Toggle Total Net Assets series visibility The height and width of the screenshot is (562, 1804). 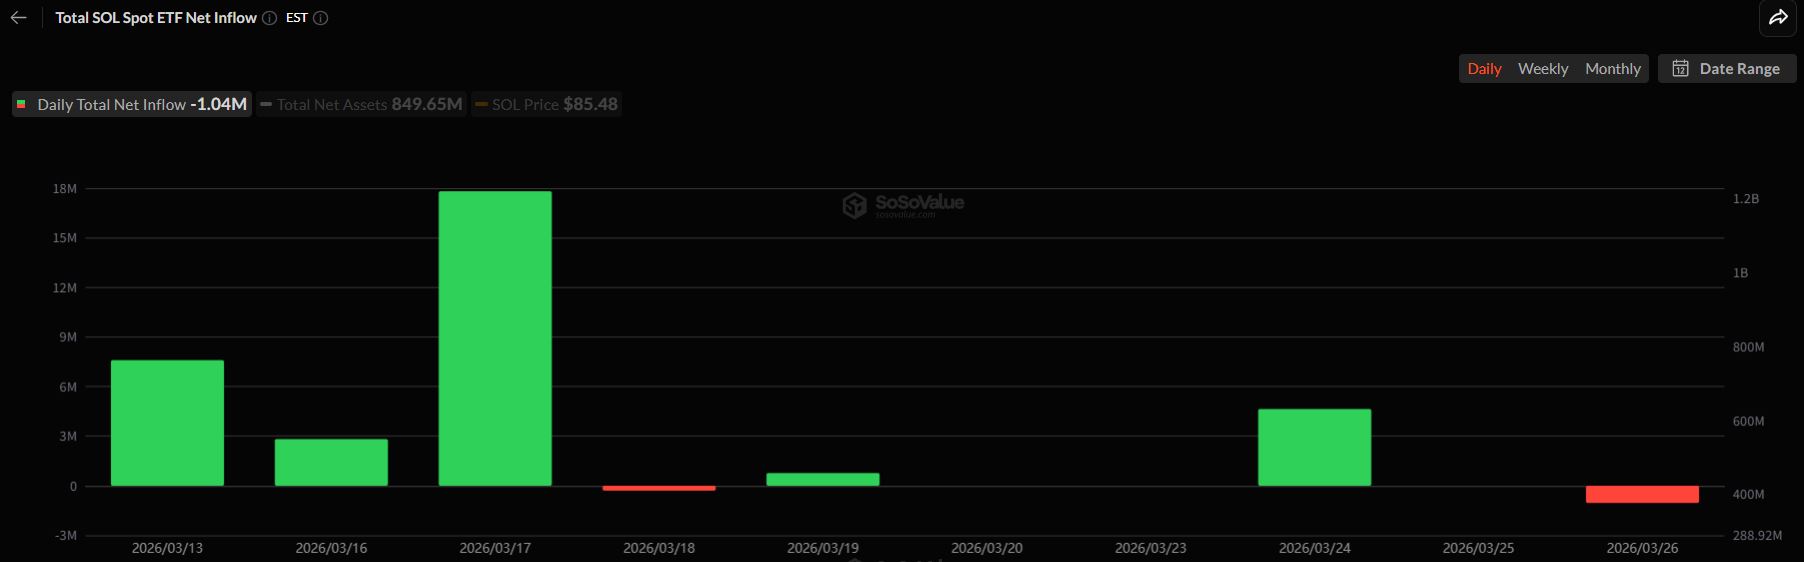point(361,104)
